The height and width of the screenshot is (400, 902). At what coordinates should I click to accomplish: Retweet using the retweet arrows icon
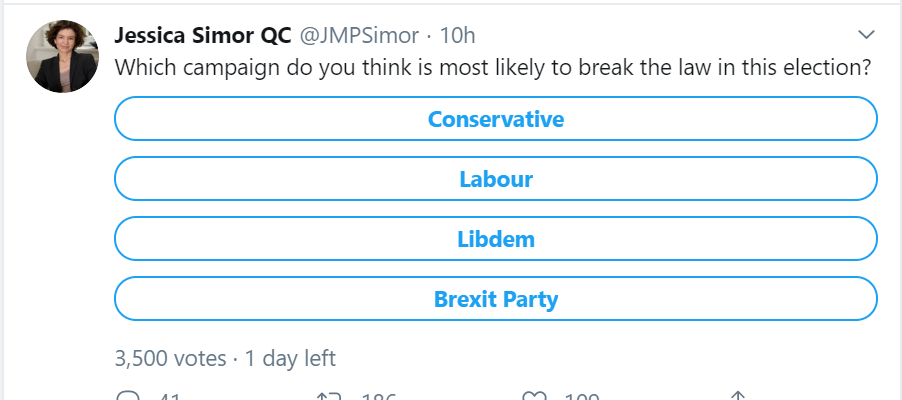tap(328, 397)
